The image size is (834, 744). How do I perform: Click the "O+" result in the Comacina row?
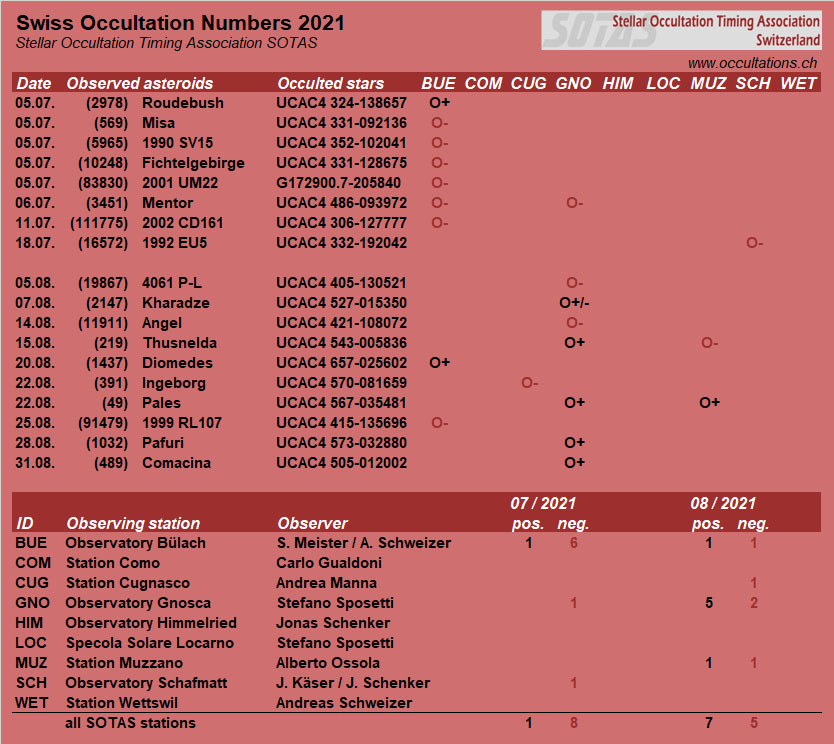click(x=574, y=463)
